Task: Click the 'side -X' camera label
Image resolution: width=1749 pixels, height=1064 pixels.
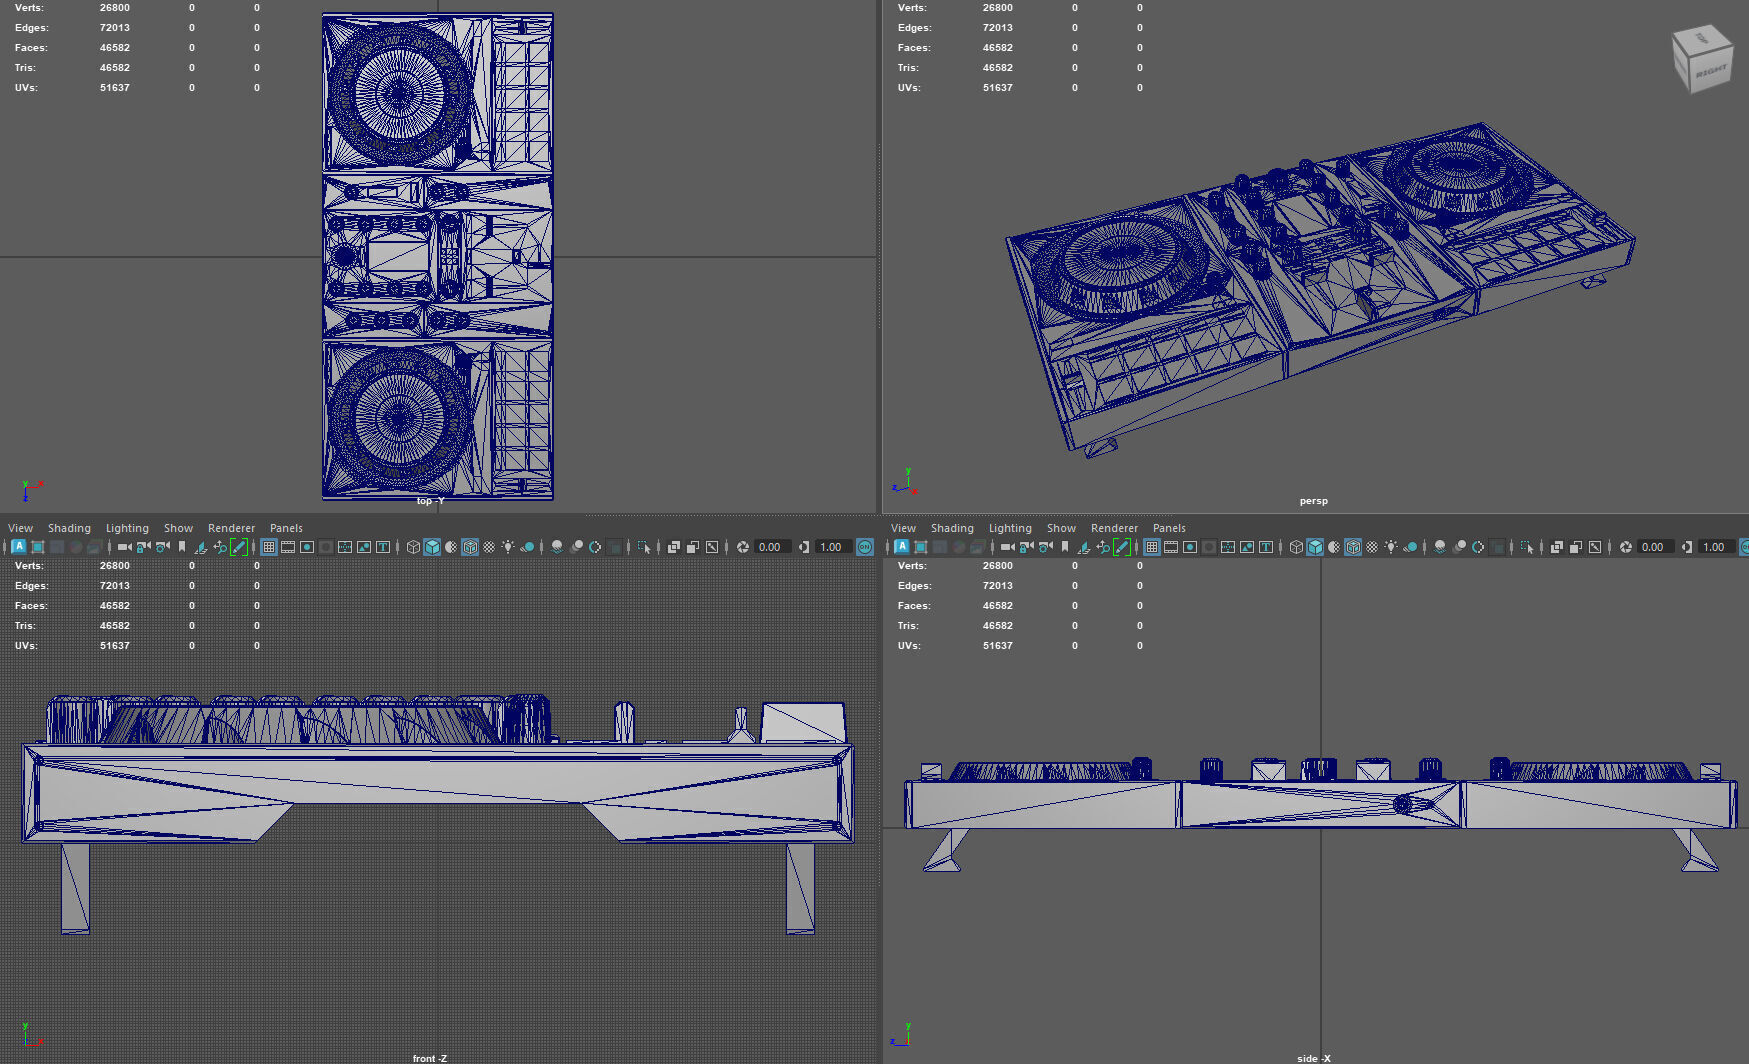Action: pos(1314,1058)
